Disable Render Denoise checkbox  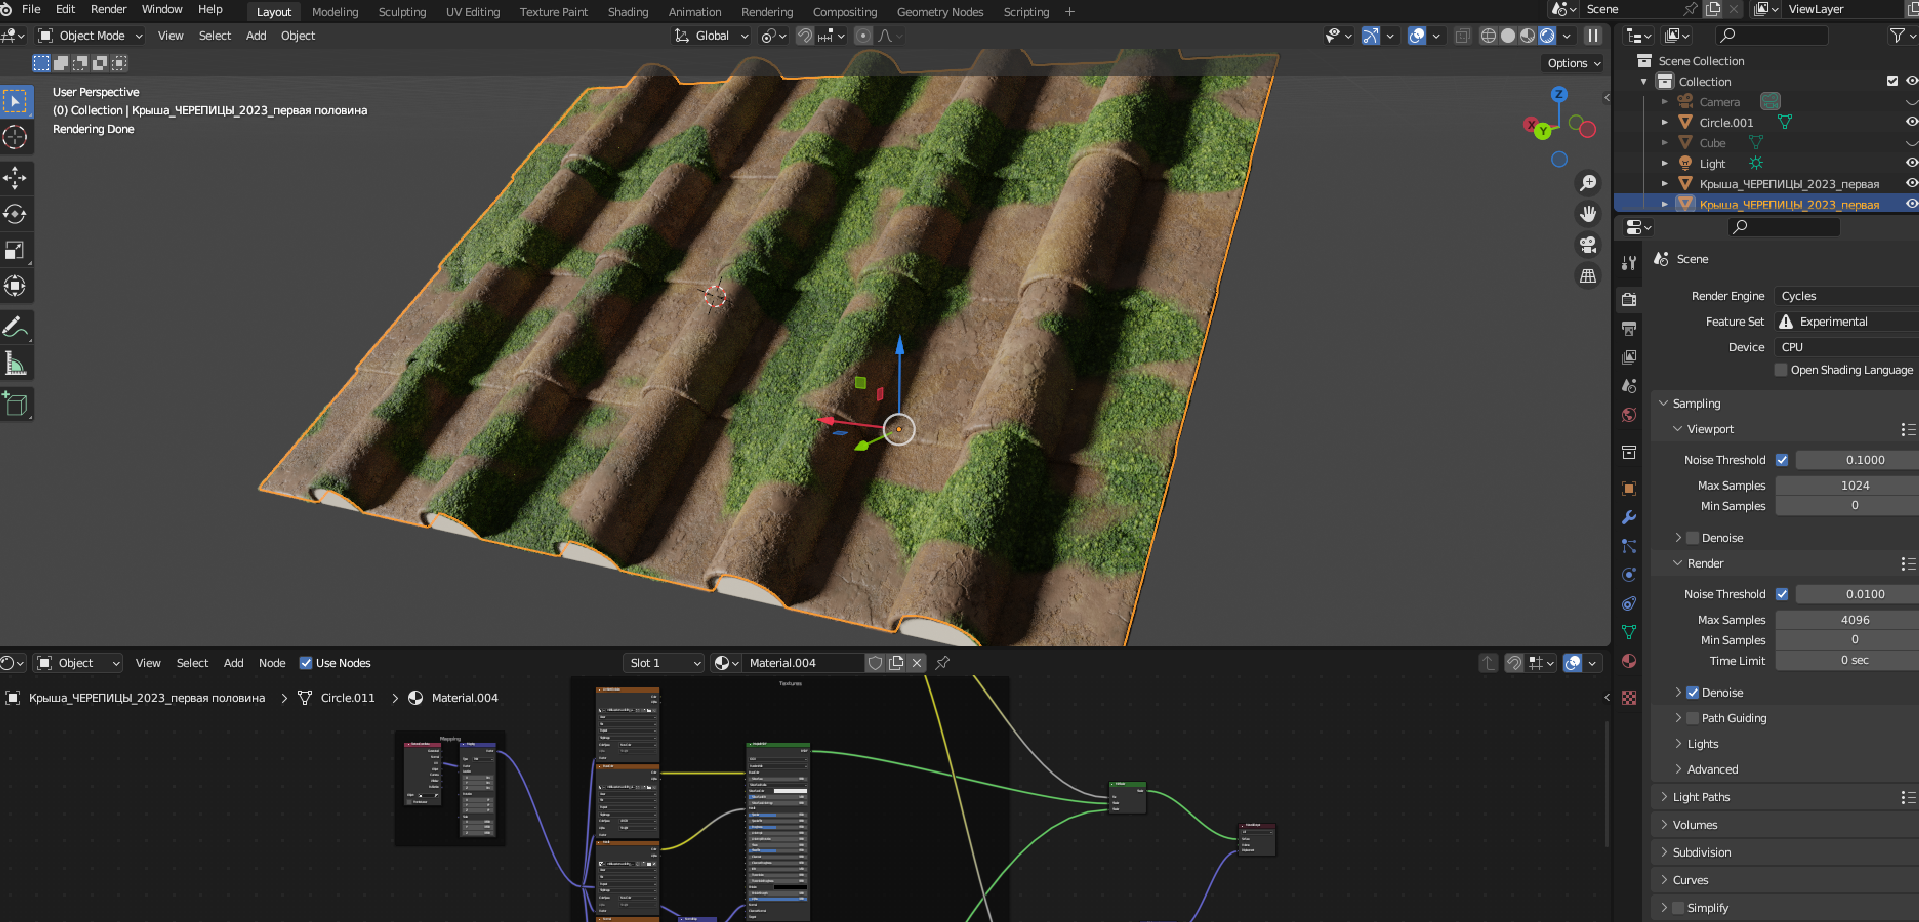coord(1693,693)
